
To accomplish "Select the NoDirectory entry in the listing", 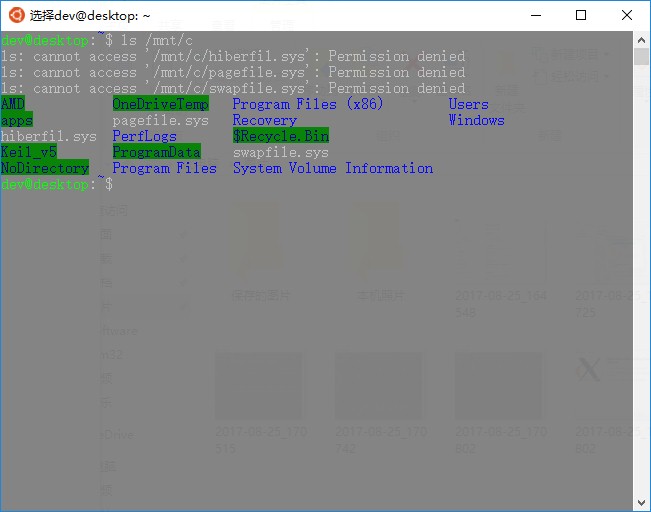I will [x=45, y=168].
